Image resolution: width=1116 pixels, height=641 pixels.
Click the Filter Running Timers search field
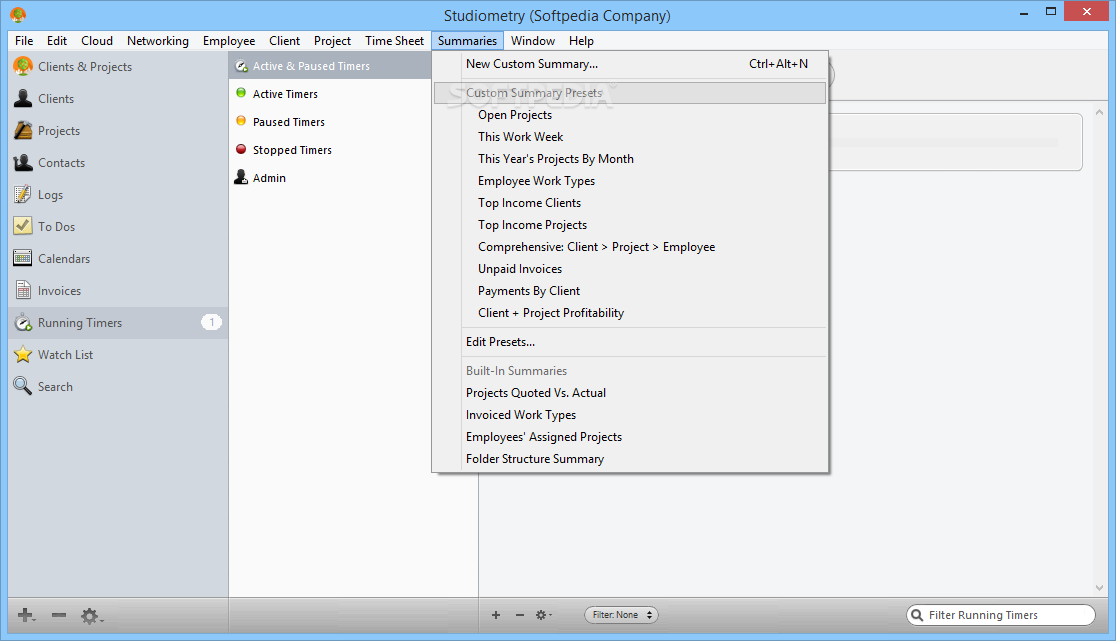click(x=1001, y=615)
